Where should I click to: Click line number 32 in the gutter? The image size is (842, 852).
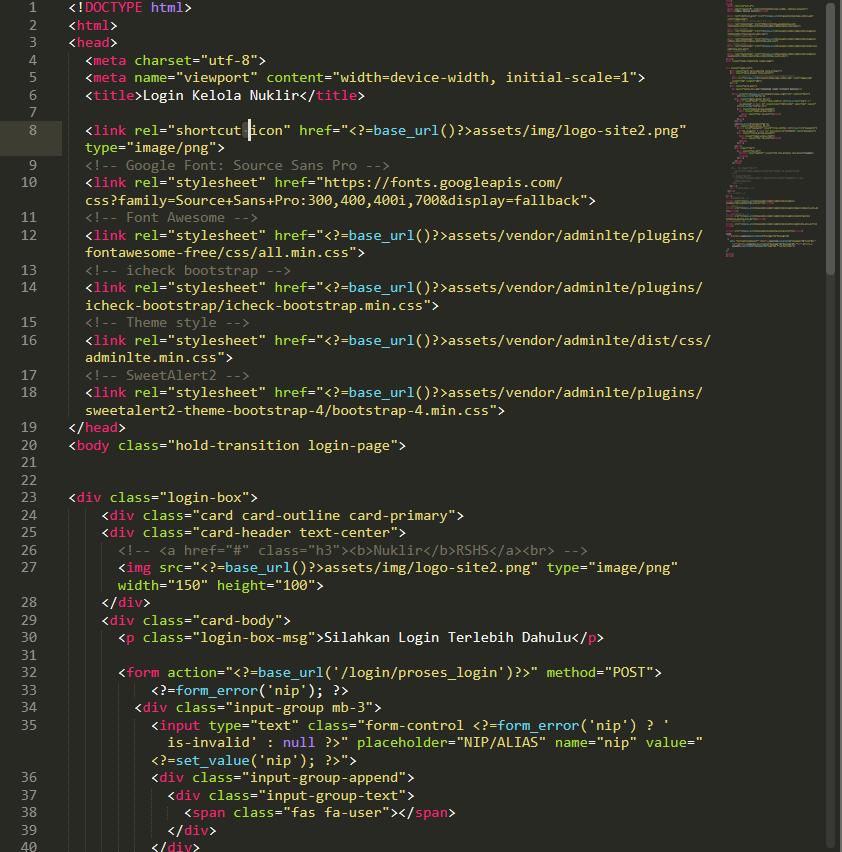pos(29,673)
